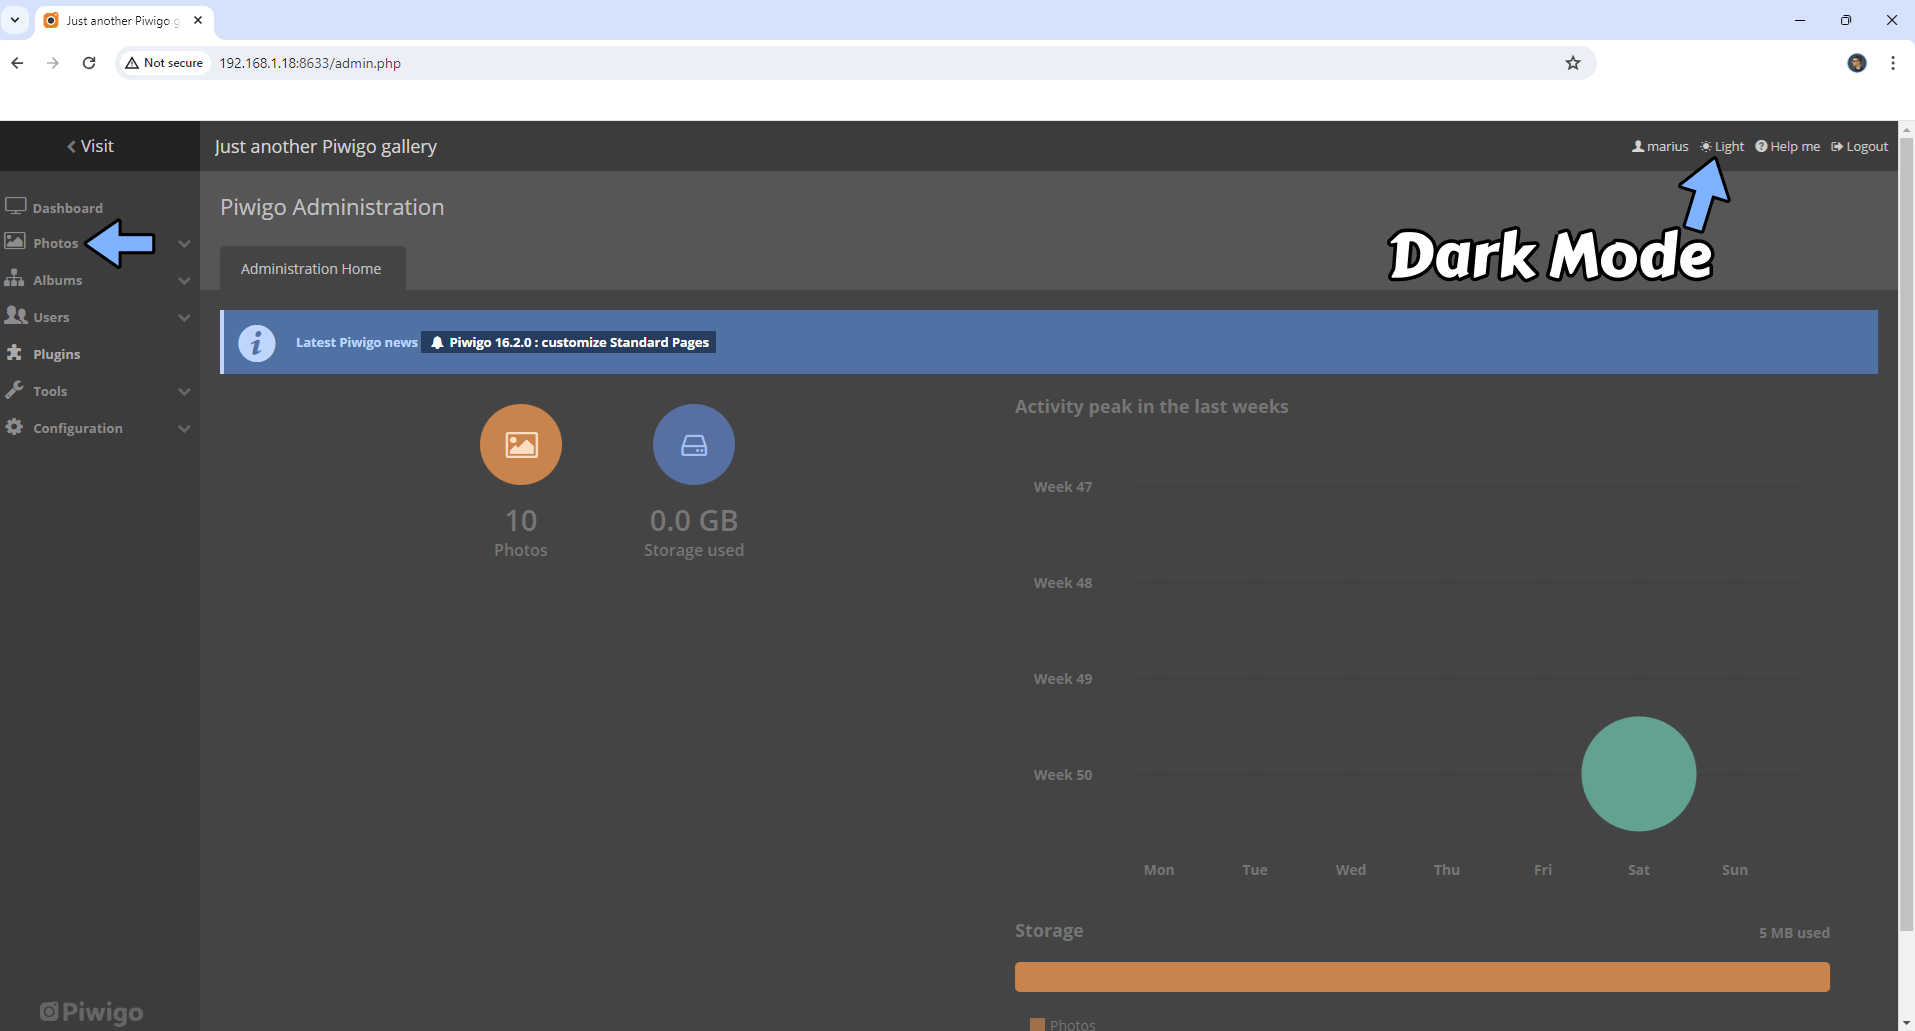Reload the page in the browser
Viewport: 1915px width, 1031px height.
pos(89,63)
